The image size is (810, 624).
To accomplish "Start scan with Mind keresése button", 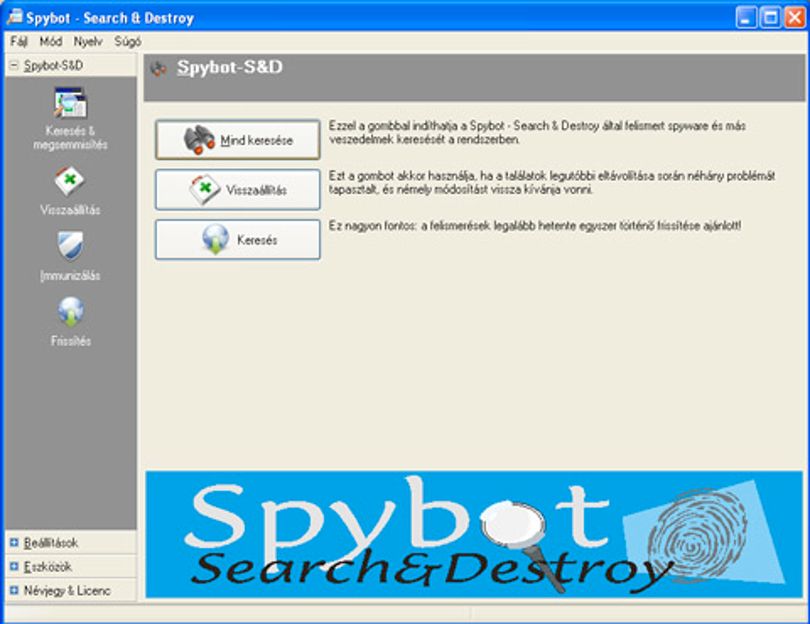I will 238,139.
